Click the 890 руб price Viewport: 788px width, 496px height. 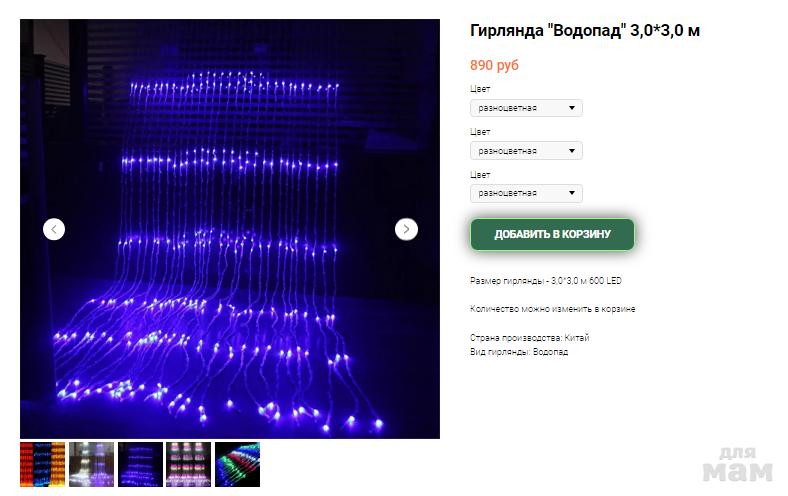pos(494,65)
